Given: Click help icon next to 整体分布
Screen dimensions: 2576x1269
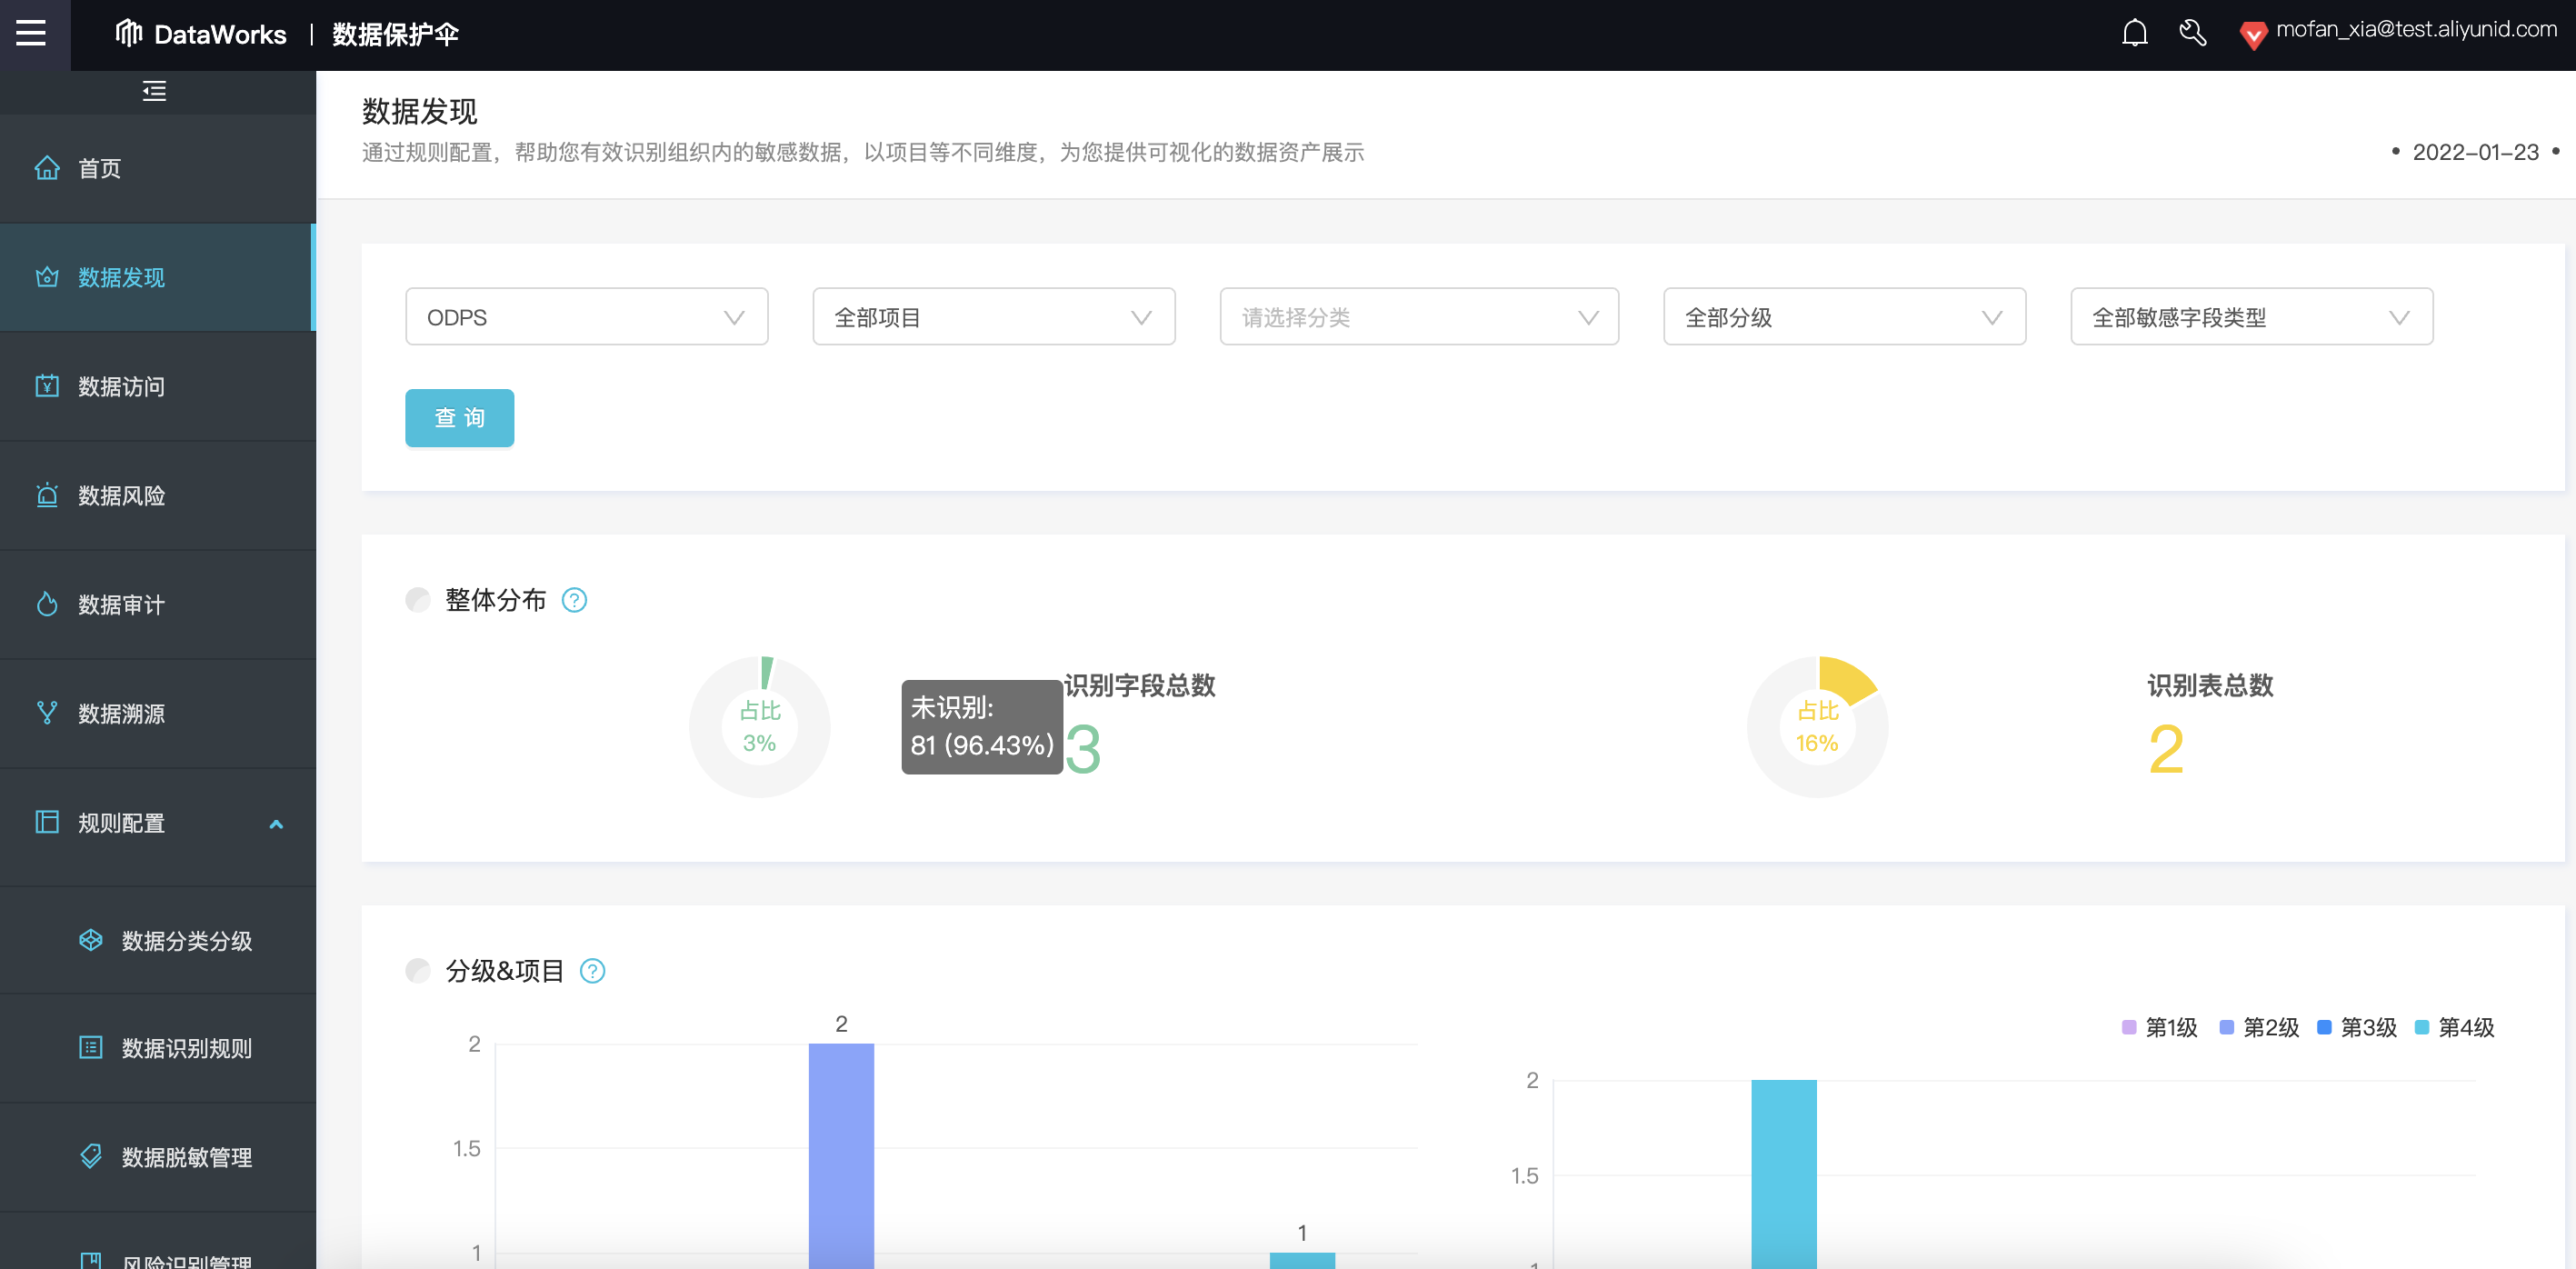Looking at the screenshot, I should pyautogui.click(x=574, y=600).
